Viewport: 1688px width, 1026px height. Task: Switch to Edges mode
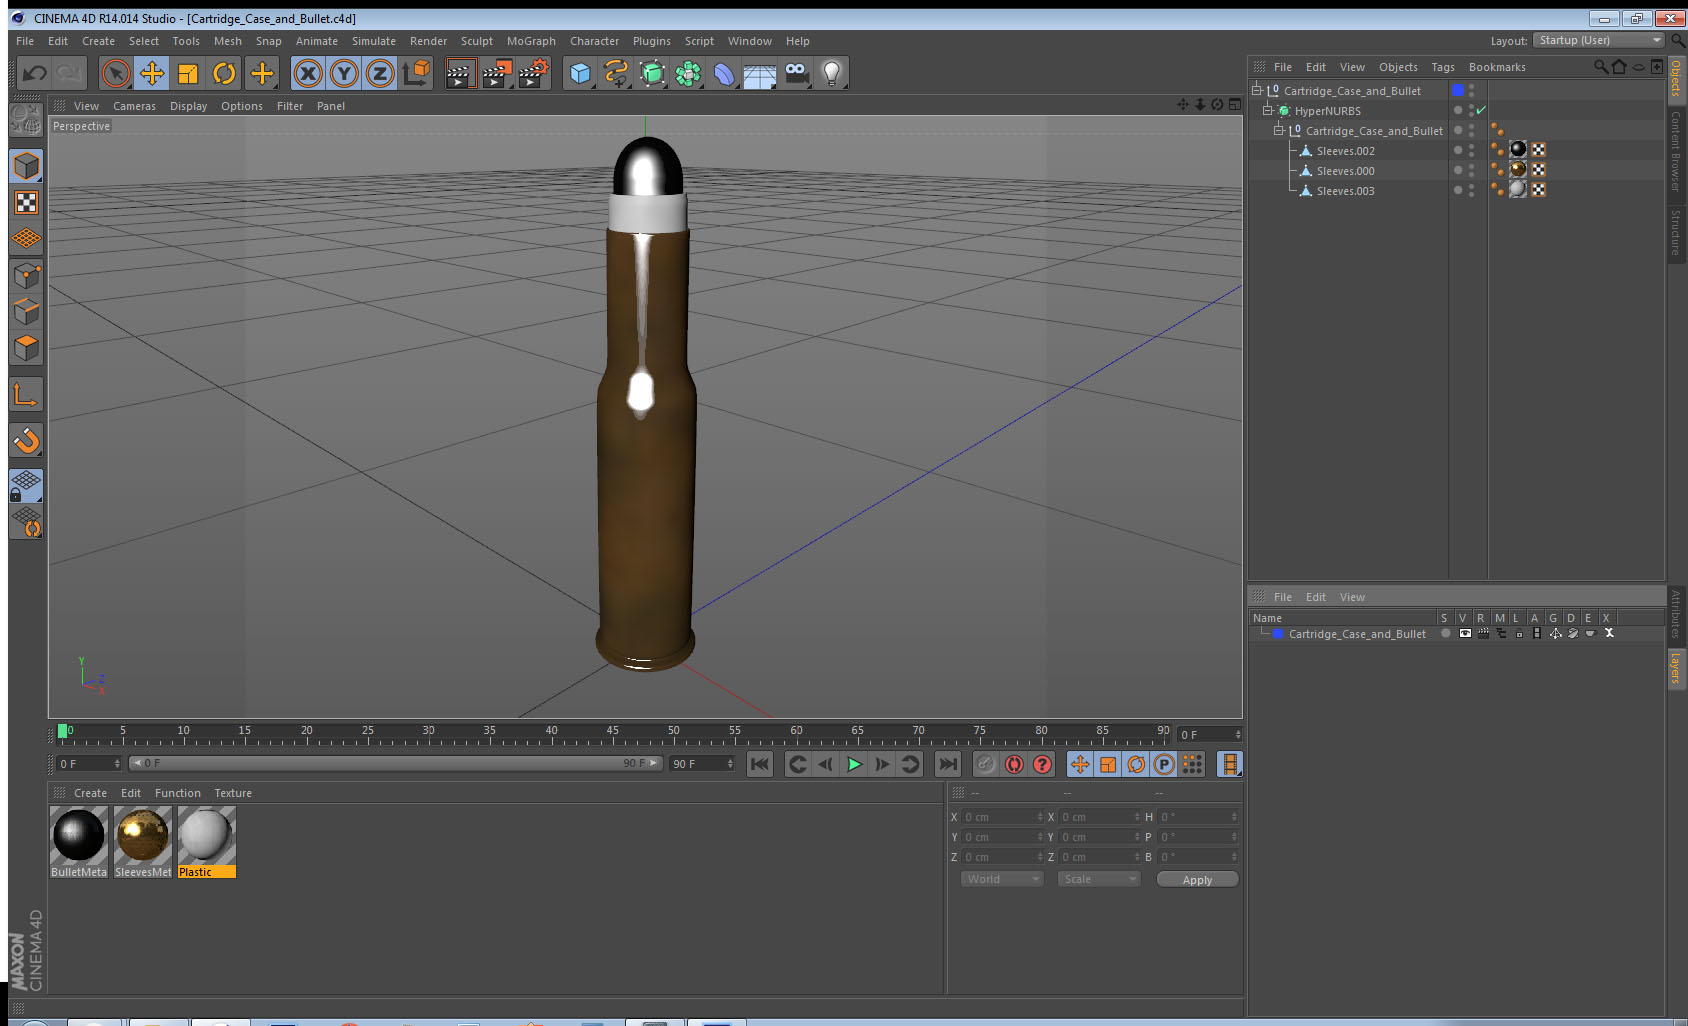pyautogui.click(x=26, y=312)
